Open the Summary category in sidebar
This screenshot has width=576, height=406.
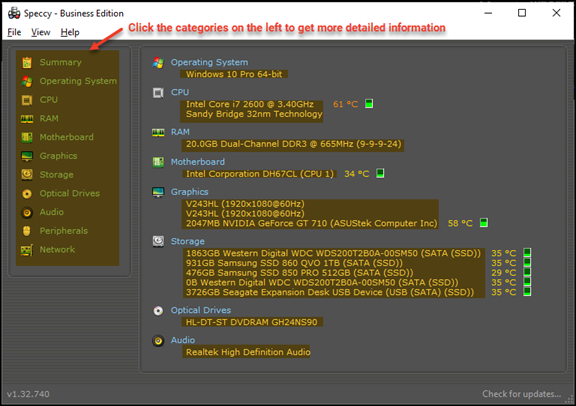pos(60,62)
